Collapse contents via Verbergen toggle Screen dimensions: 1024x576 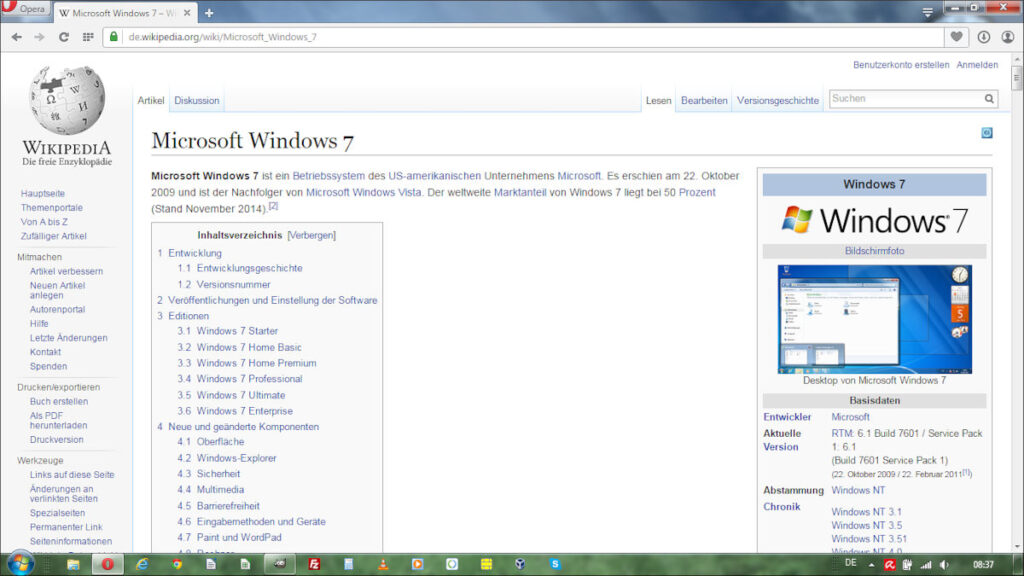312,235
